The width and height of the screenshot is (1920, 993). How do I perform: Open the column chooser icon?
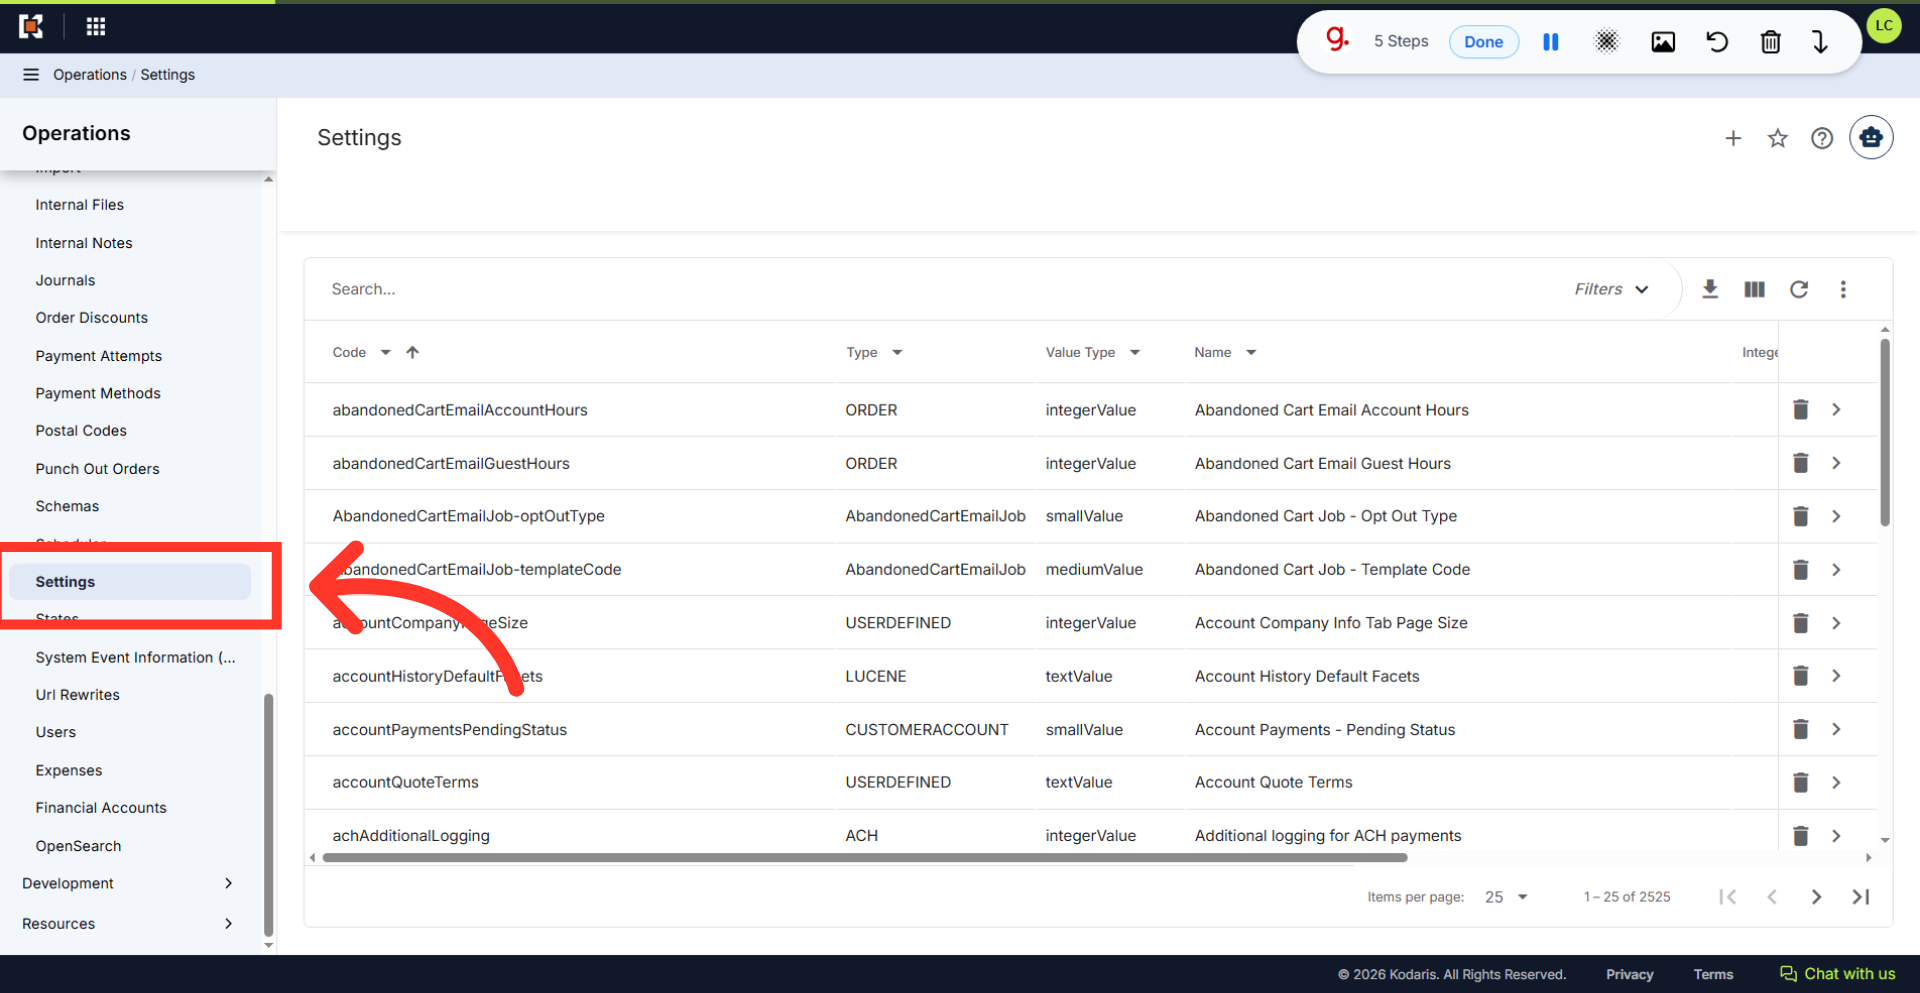[x=1754, y=289]
